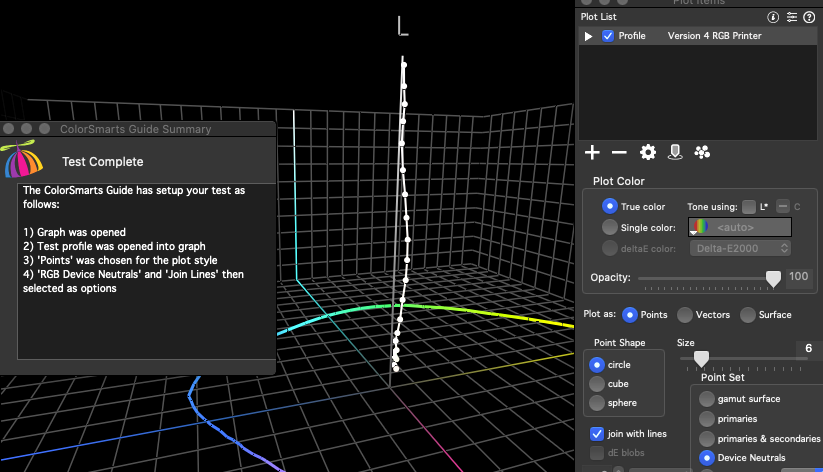Viewport: 823px width, 472px height.
Task: Click the Opacity slider handle
Action: tap(773, 277)
